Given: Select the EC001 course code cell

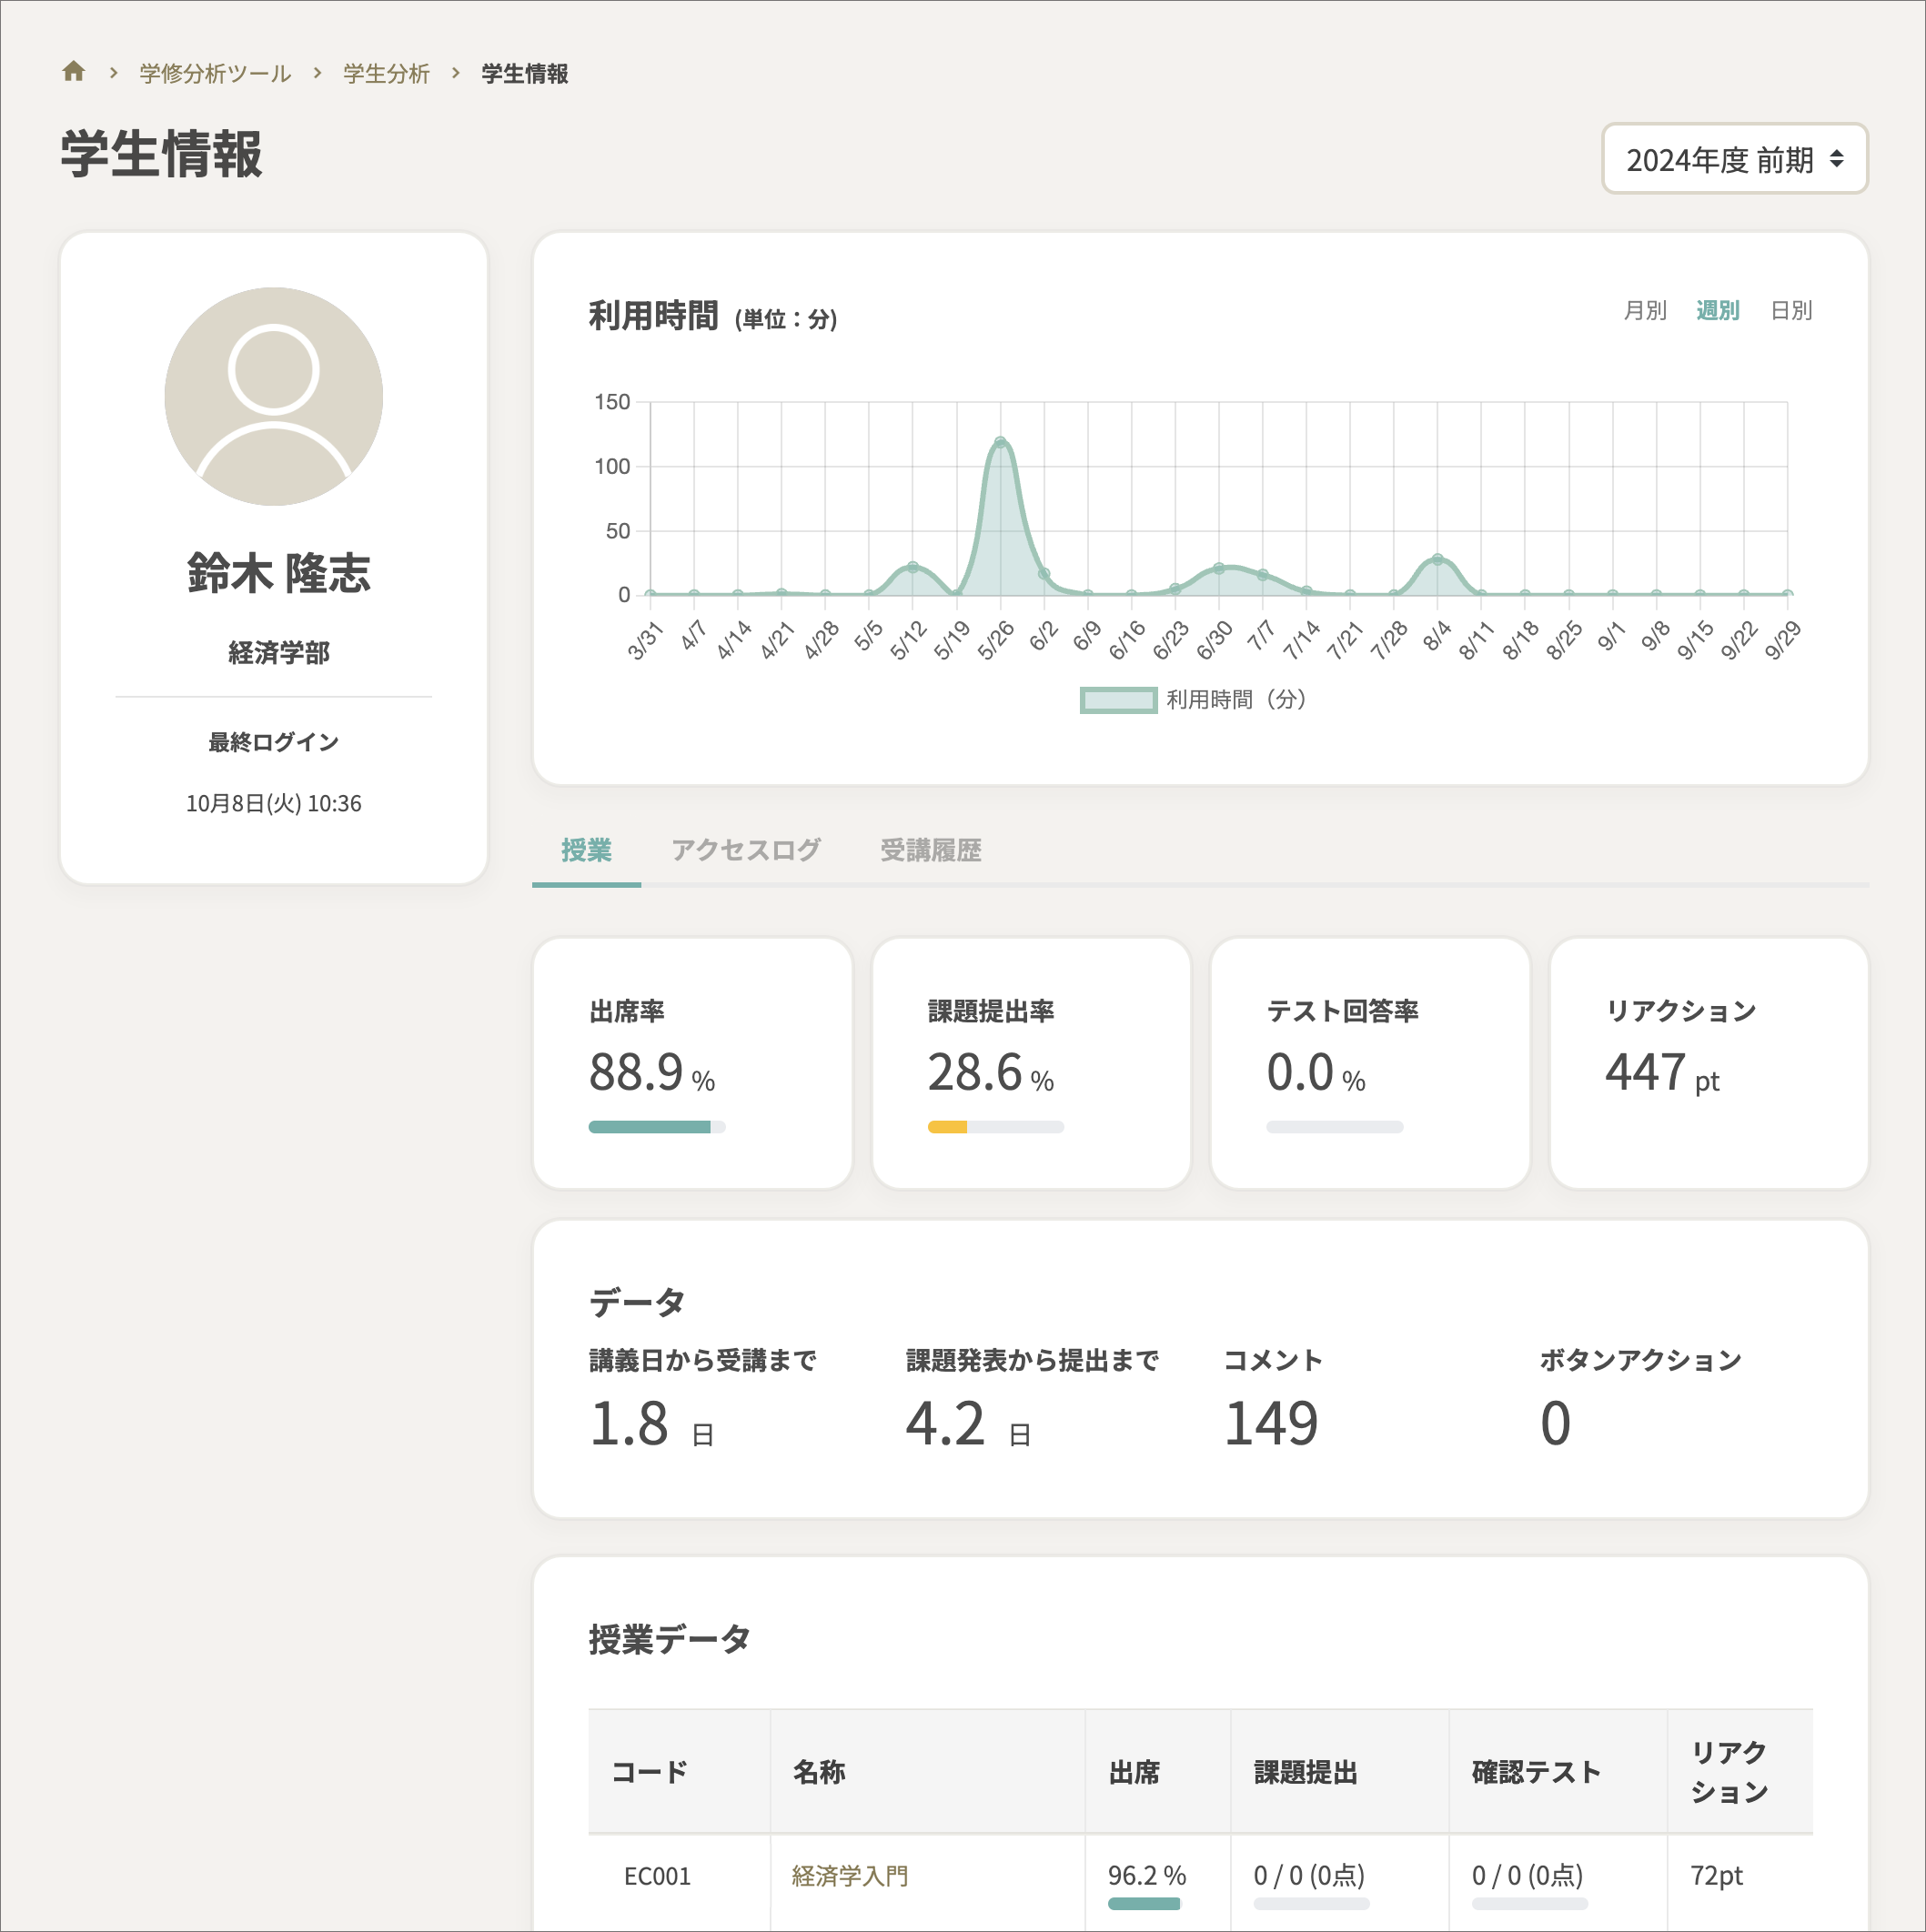Looking at the screenshot, I should point(656,1877).
